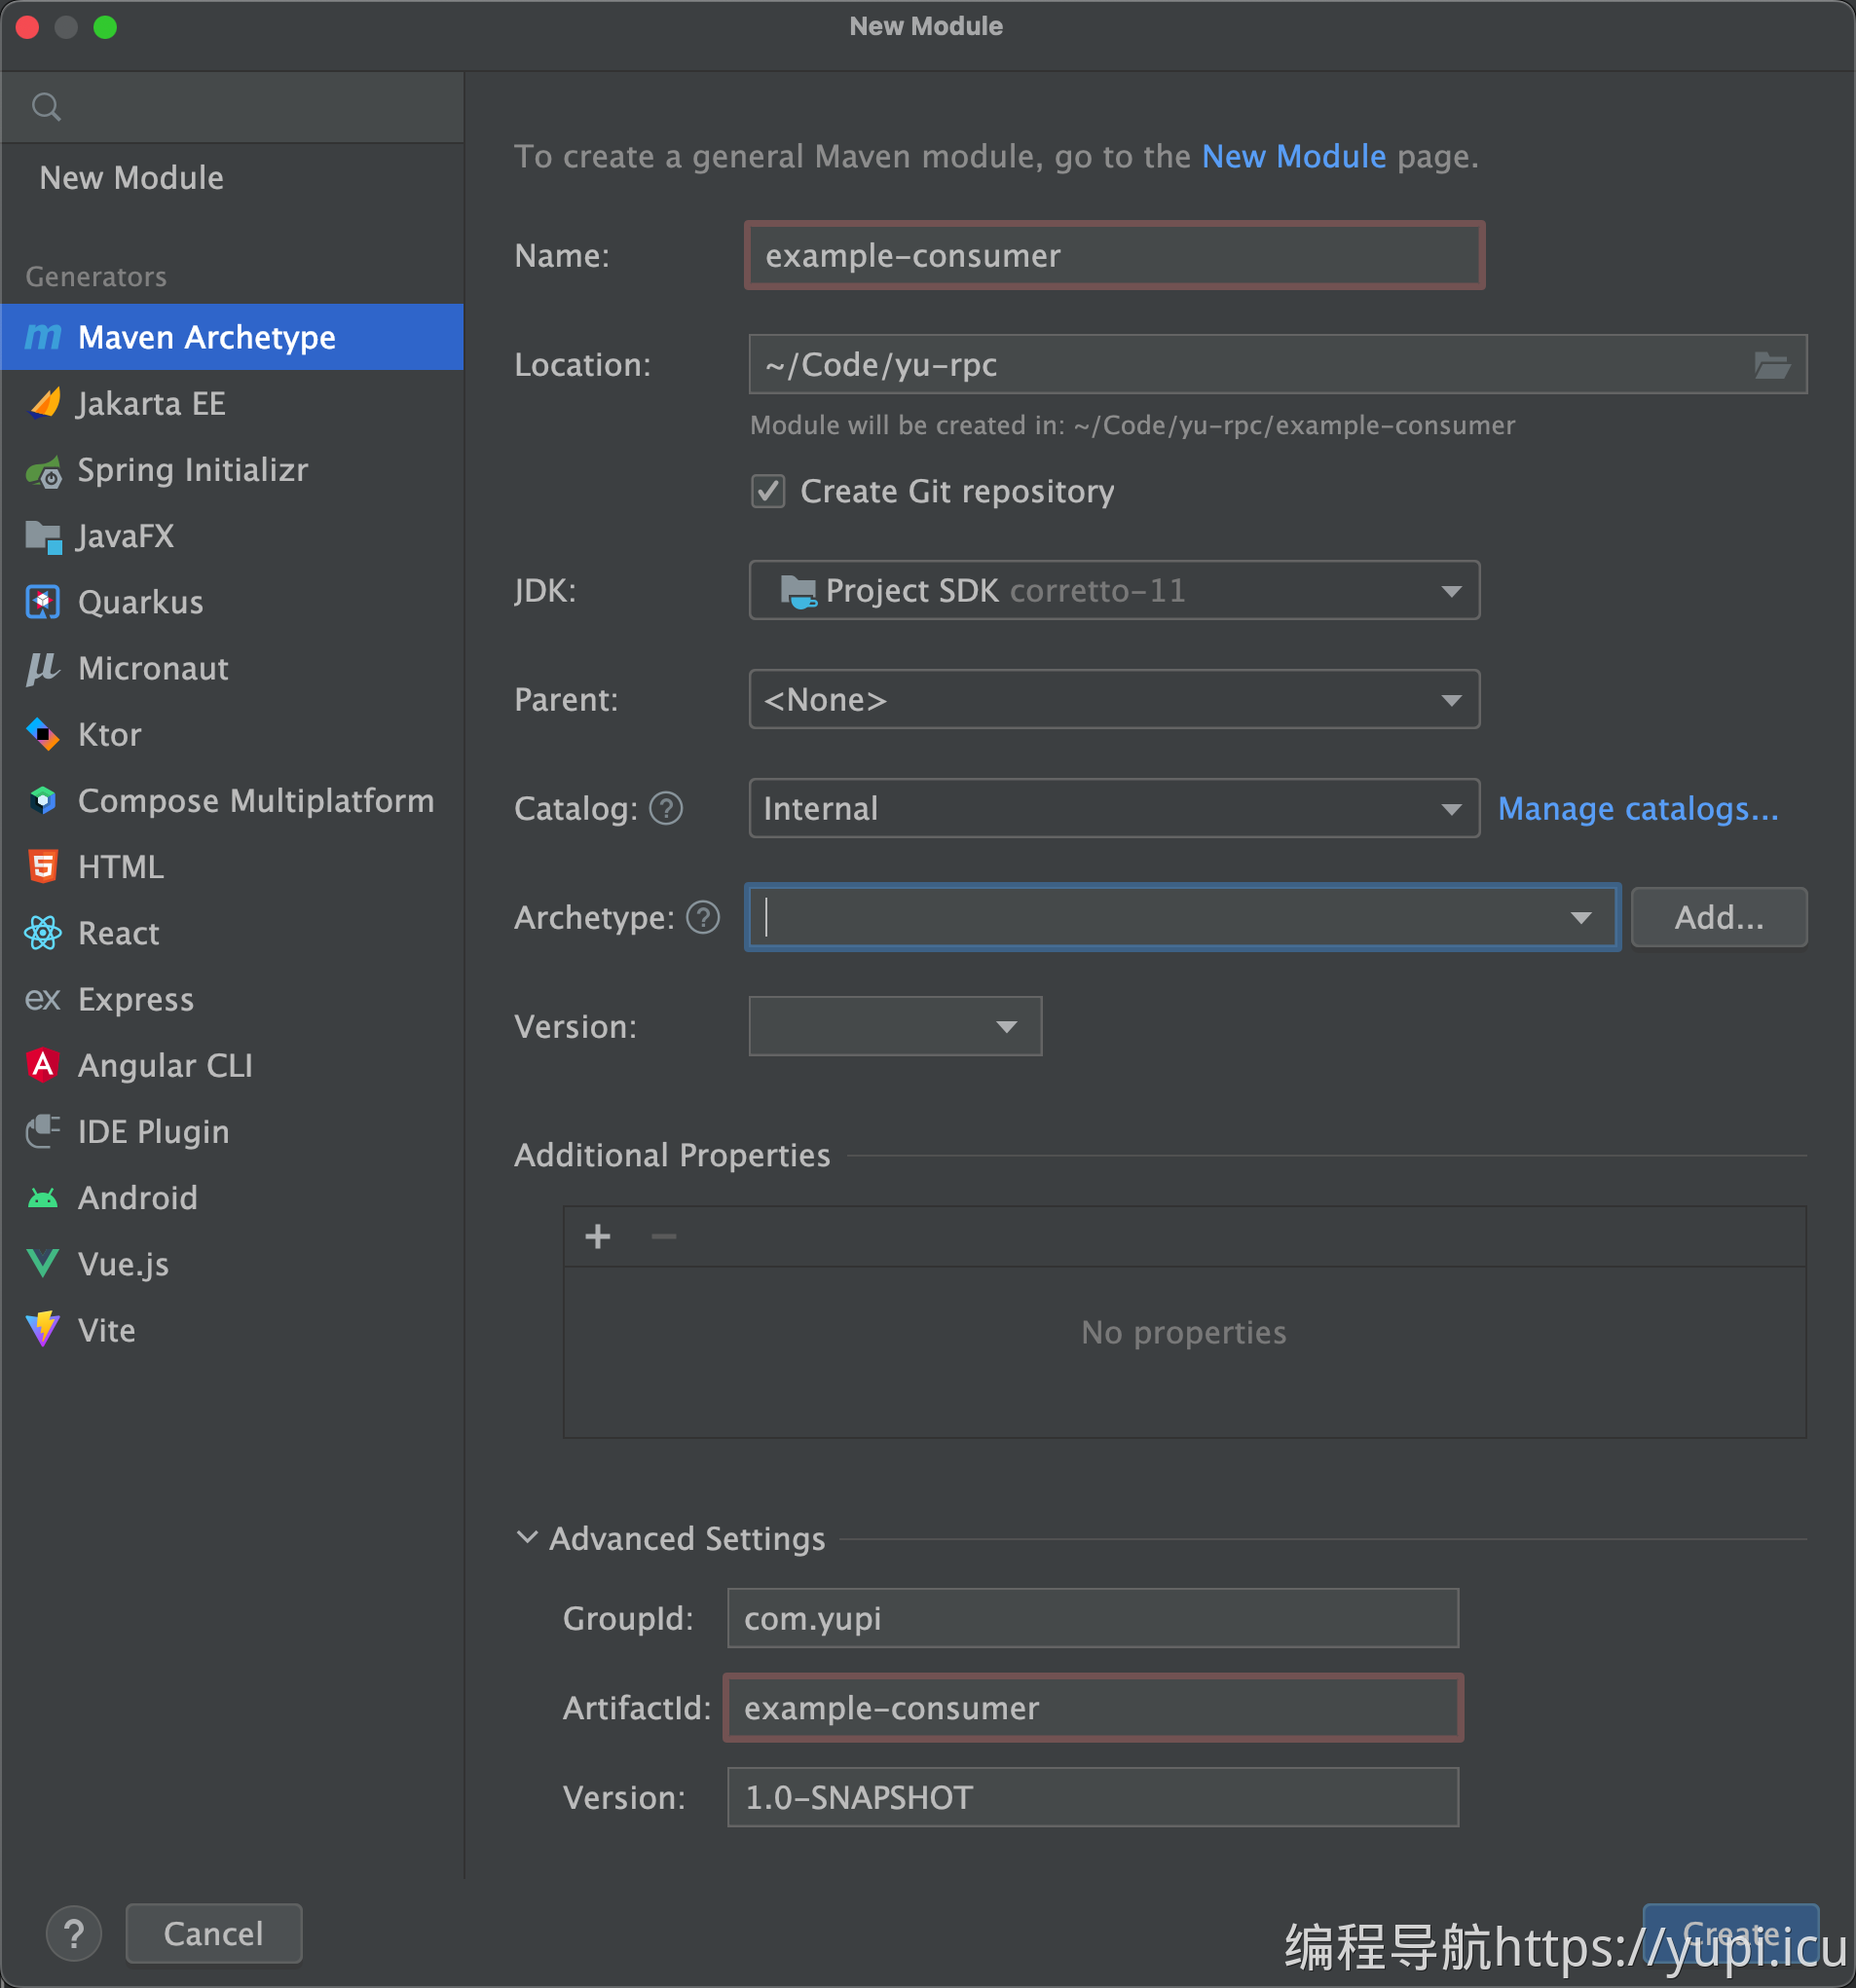Expand the Parent dropdown showing None
The image size is (1856, 1988).
click(x=1113, y=700)
